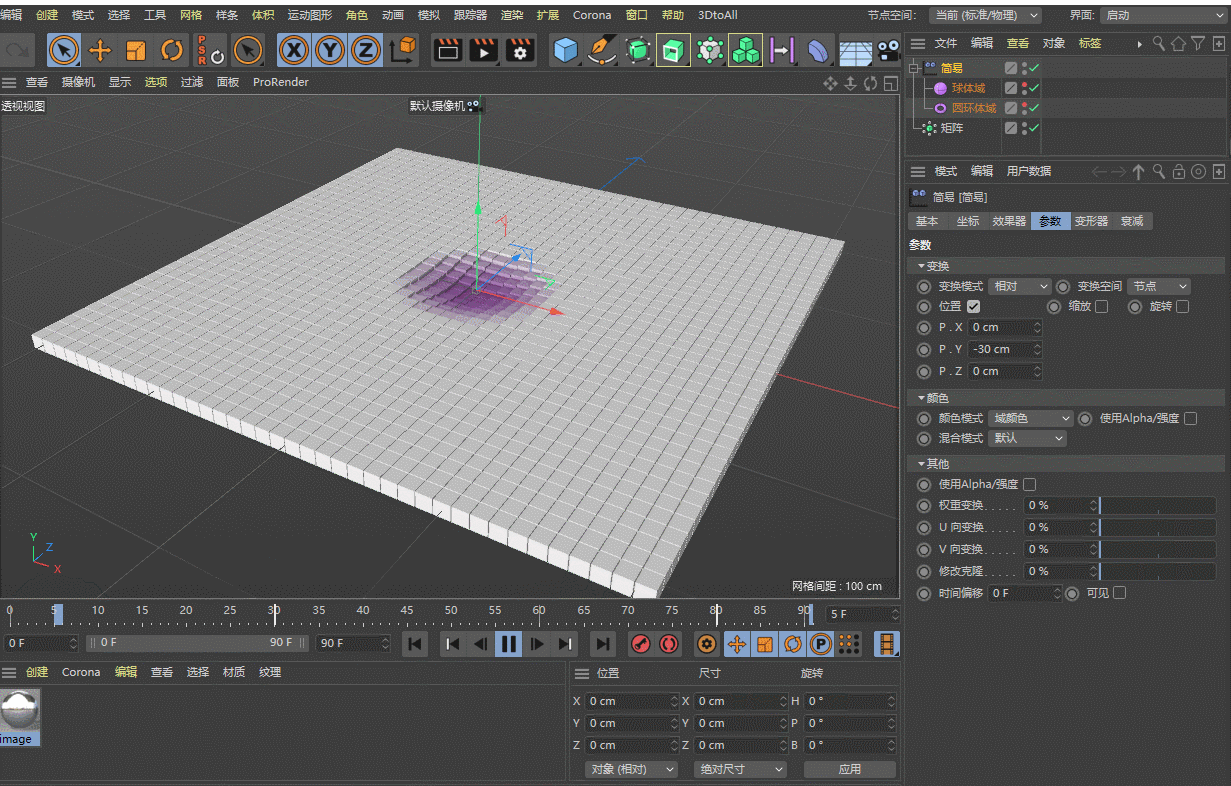Toggle the X axis lock

pyautogui.click(x=293, y=50)
